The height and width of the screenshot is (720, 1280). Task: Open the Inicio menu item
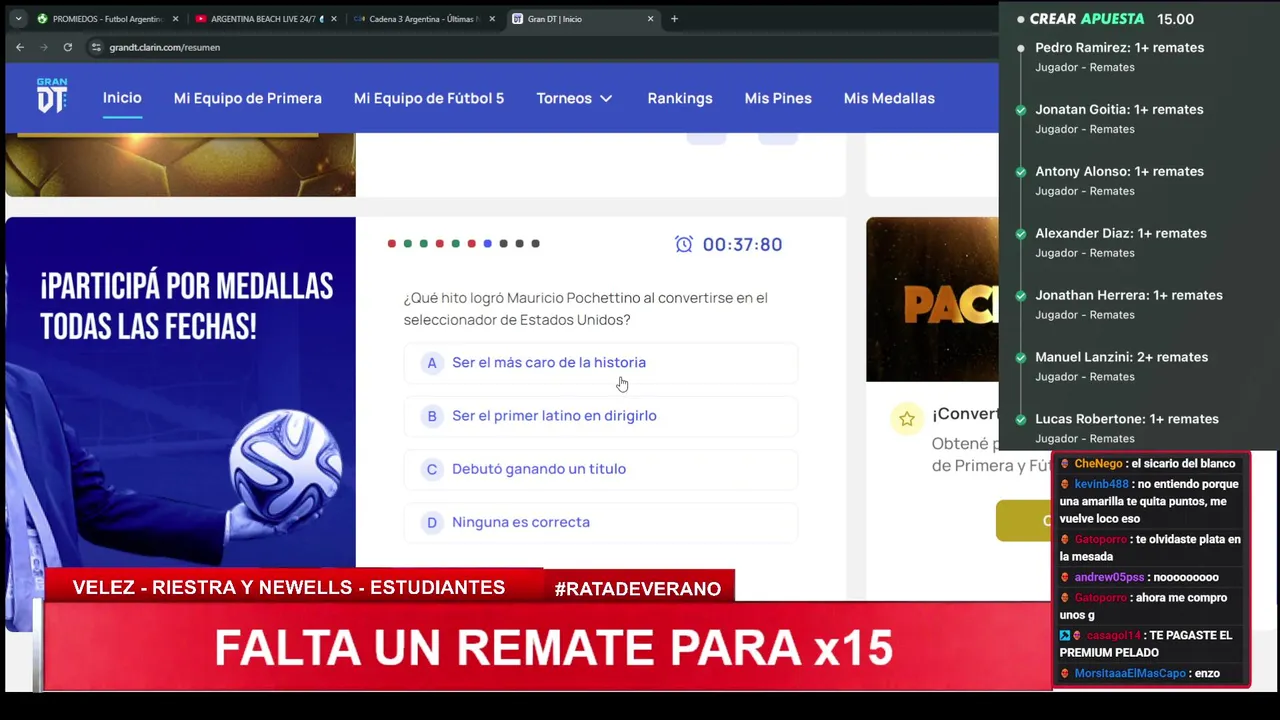click(122, 98)
